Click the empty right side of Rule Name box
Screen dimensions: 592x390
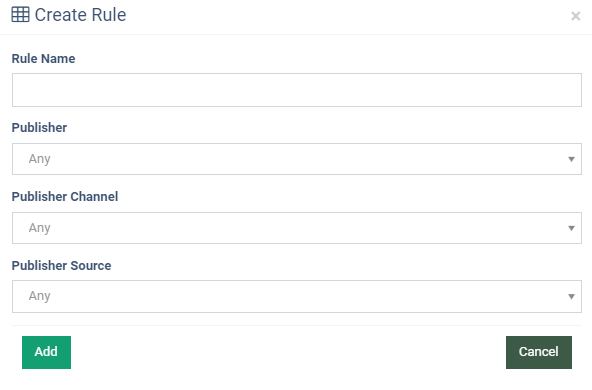coord(491,90)
